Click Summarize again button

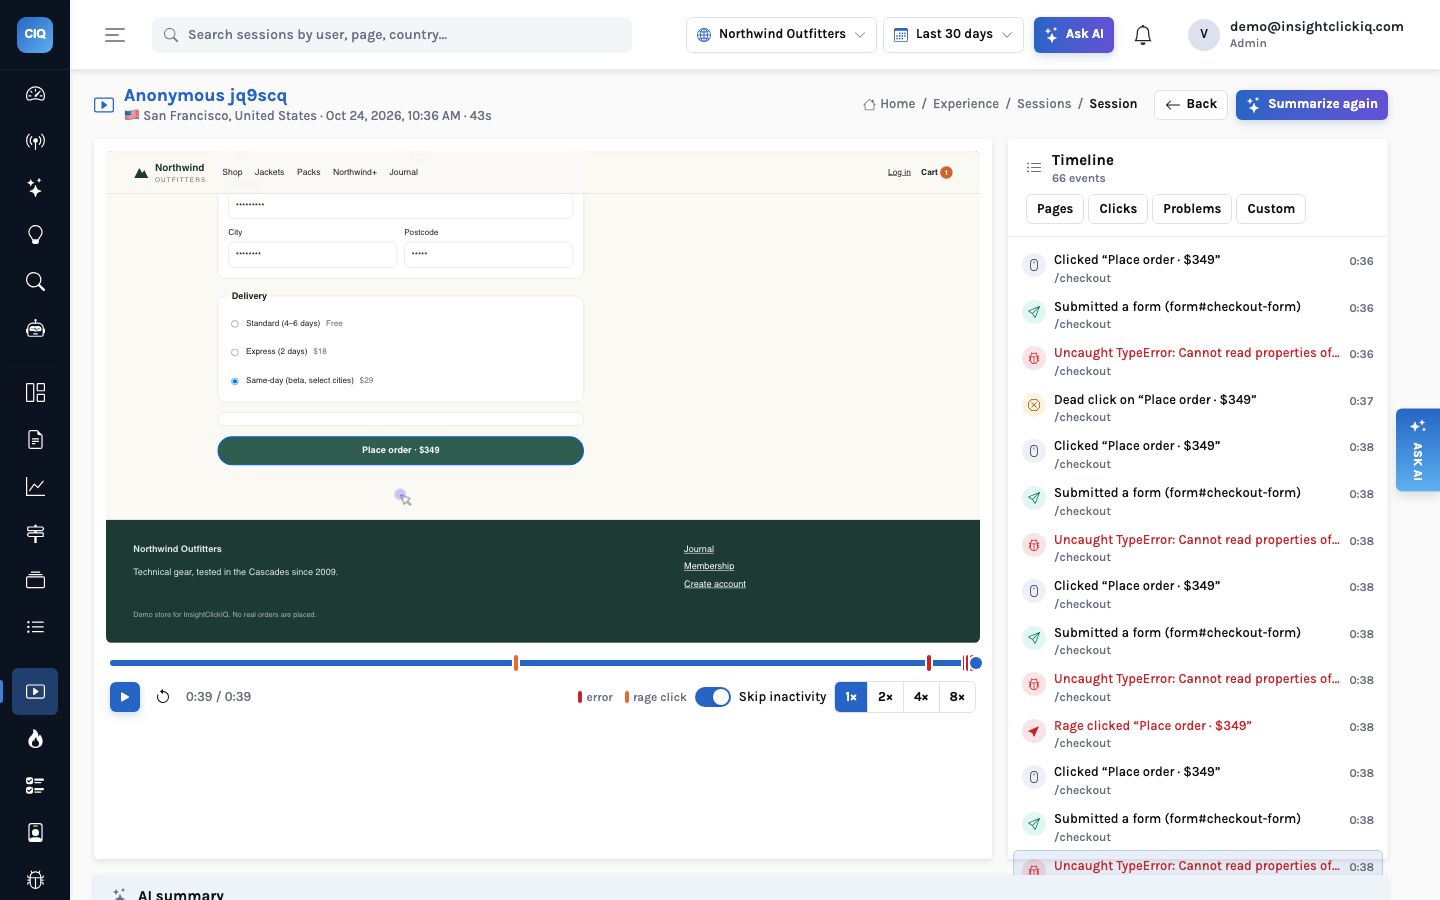pos(1312,104)
